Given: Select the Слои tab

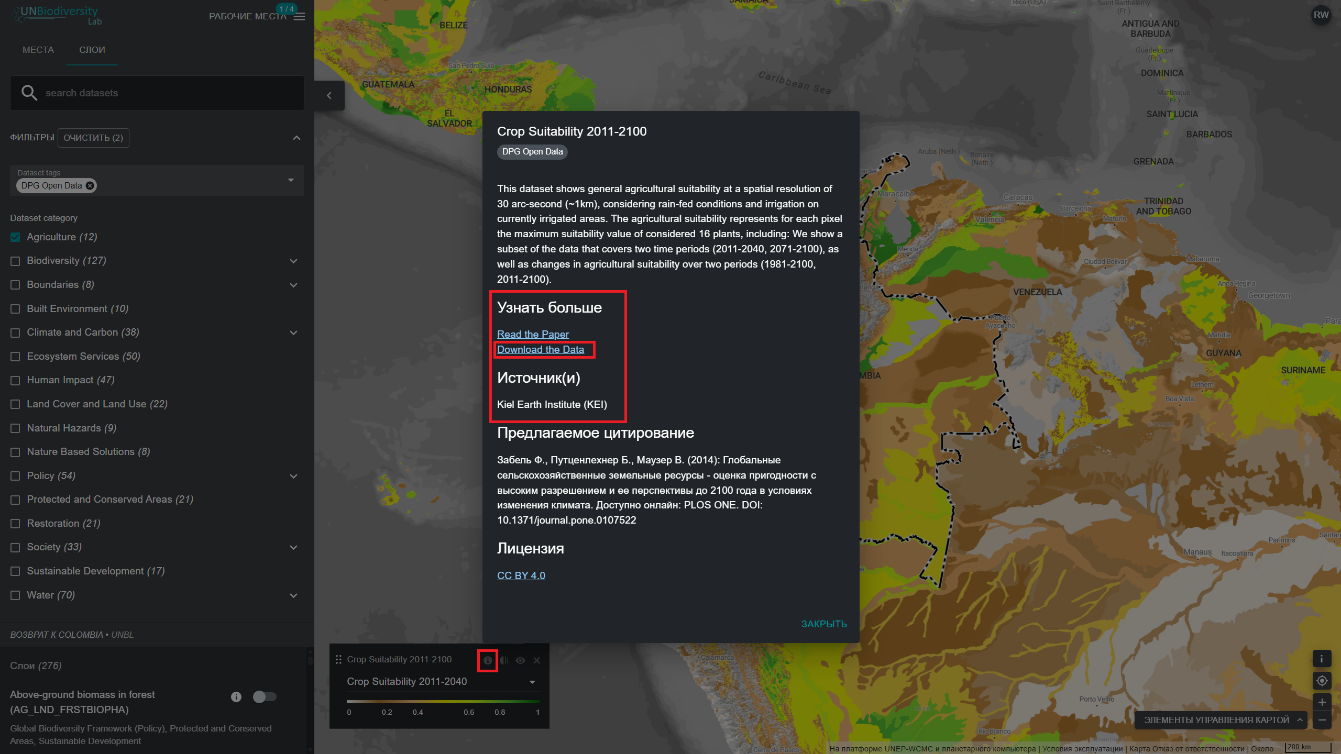Looking at the screenshot, I should [92, 50].
